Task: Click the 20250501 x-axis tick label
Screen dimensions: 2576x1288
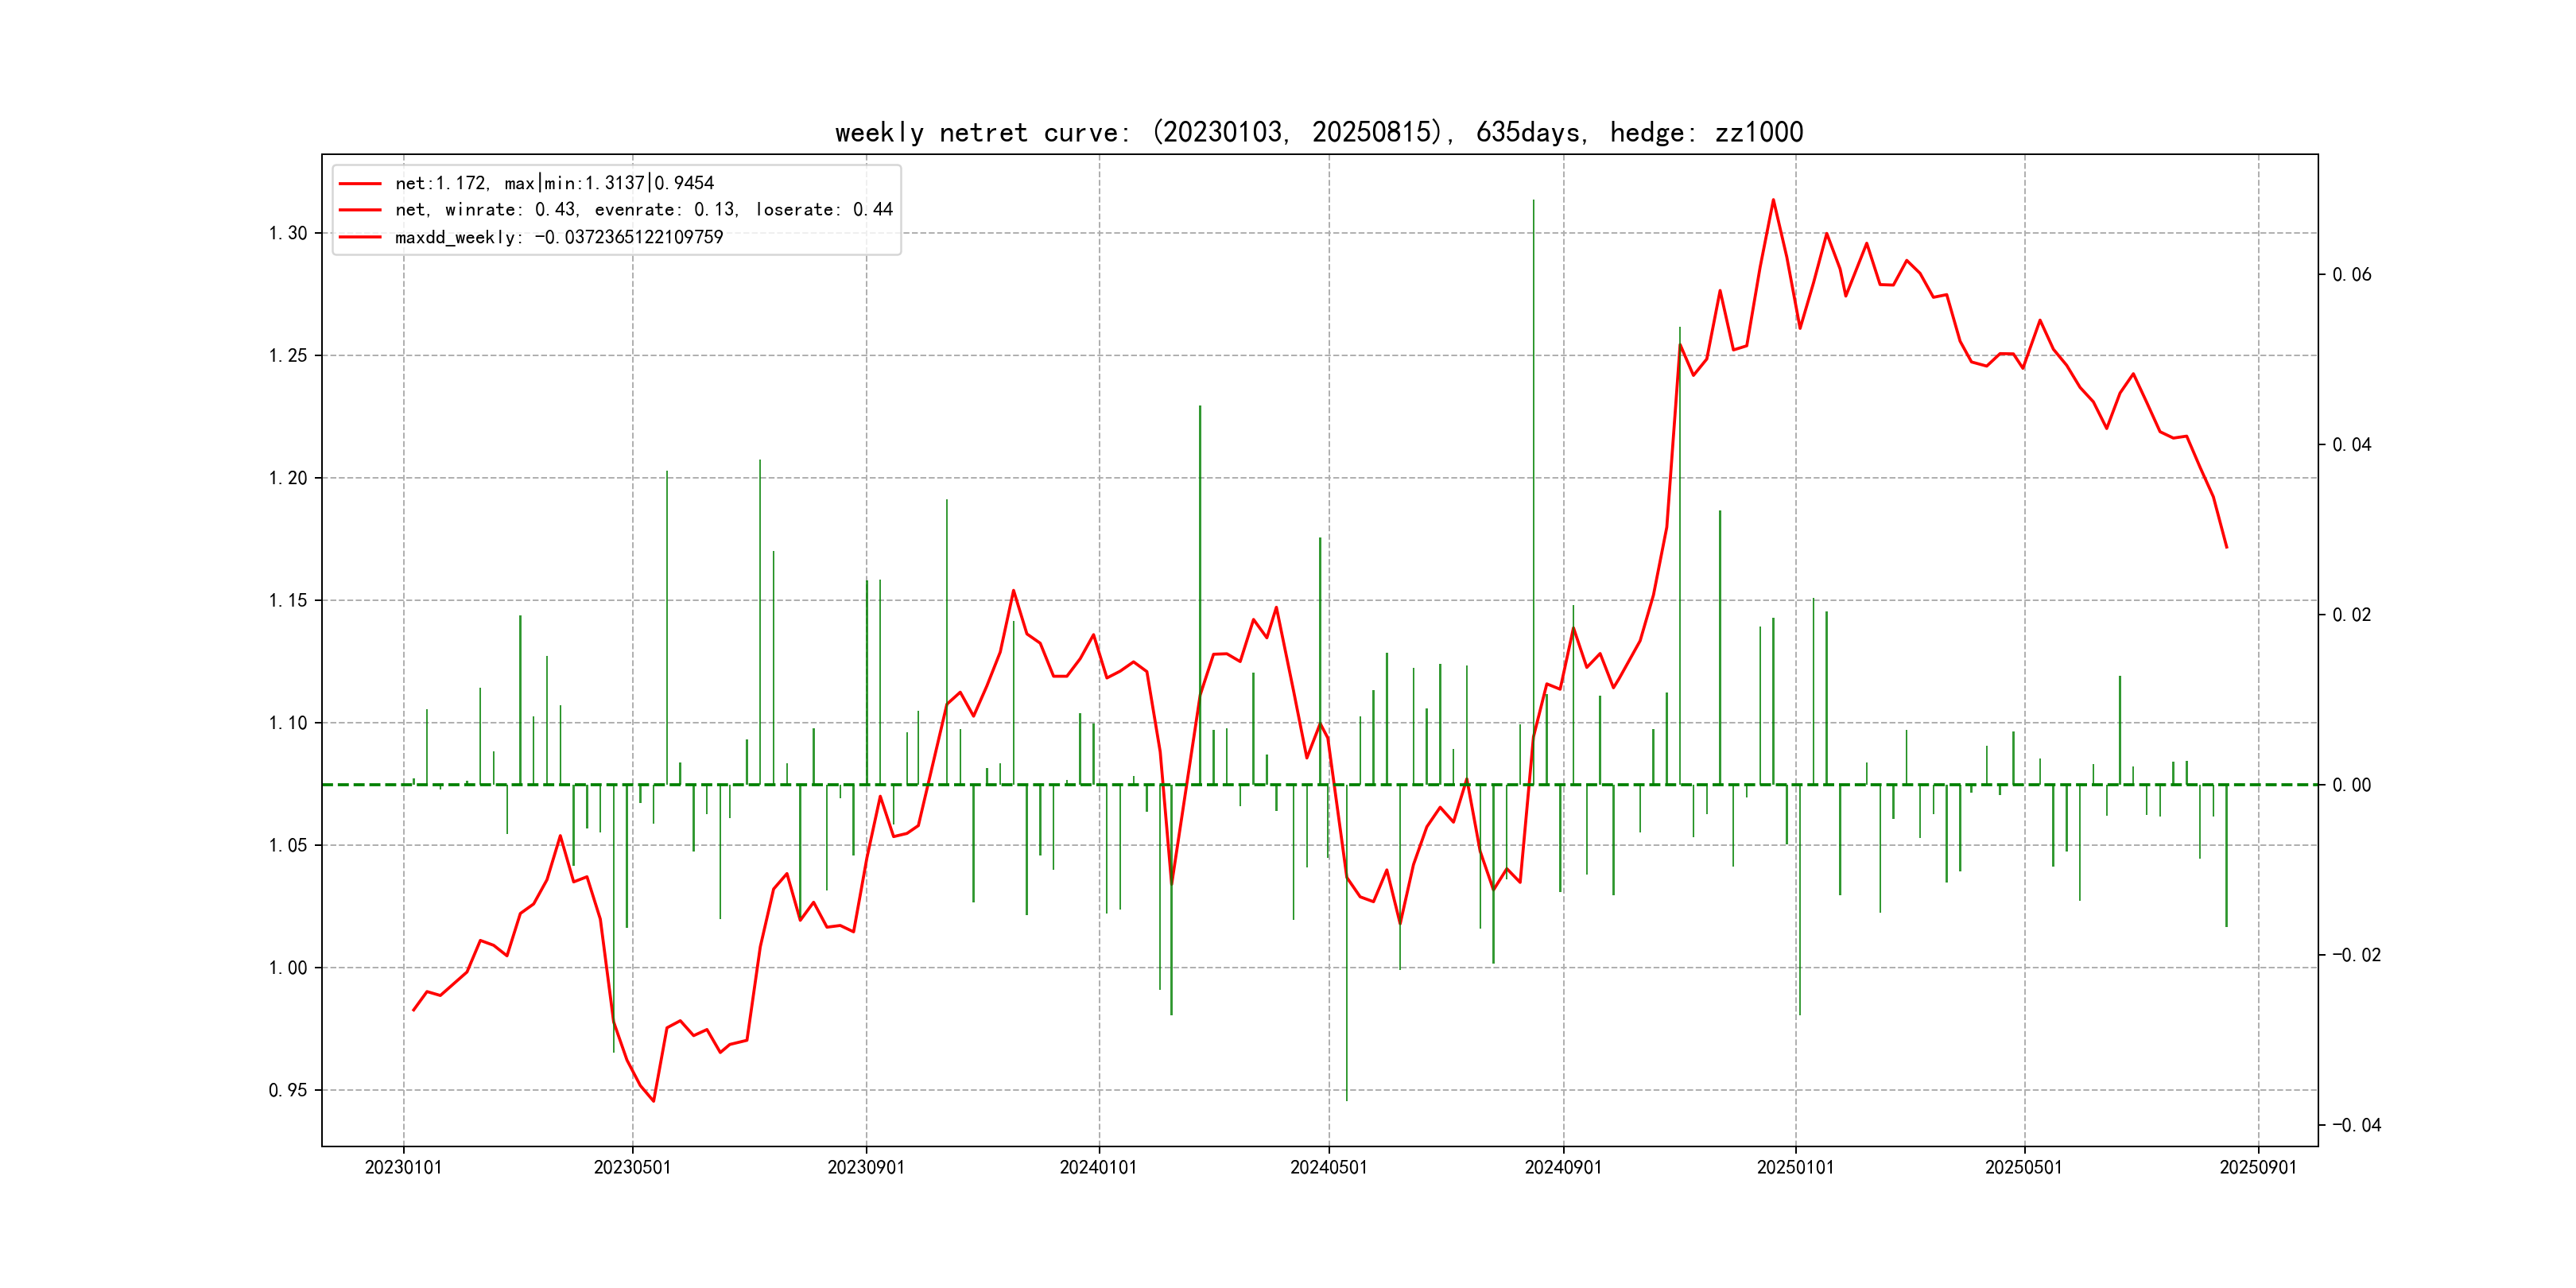Action: 2023,1168
